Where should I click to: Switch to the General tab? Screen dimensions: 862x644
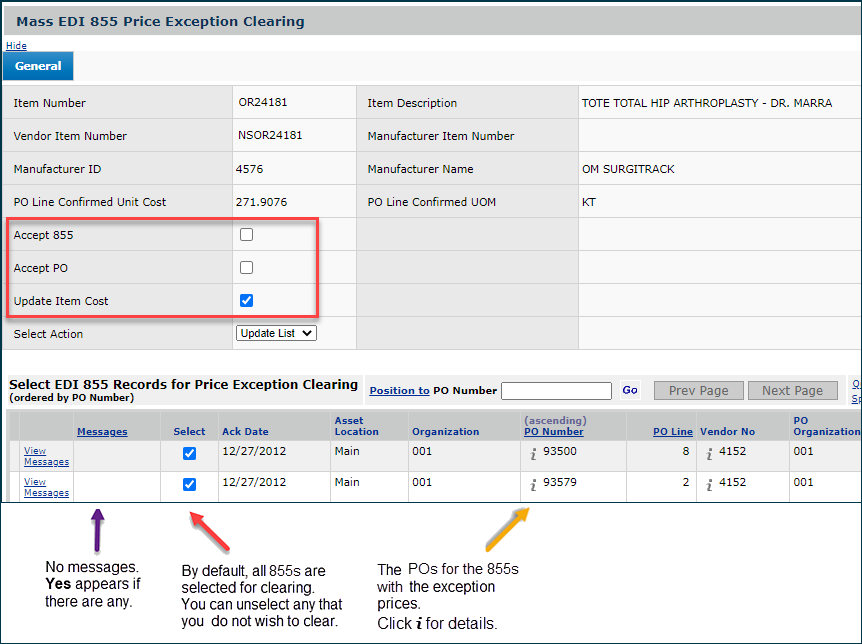coord(38,66)
